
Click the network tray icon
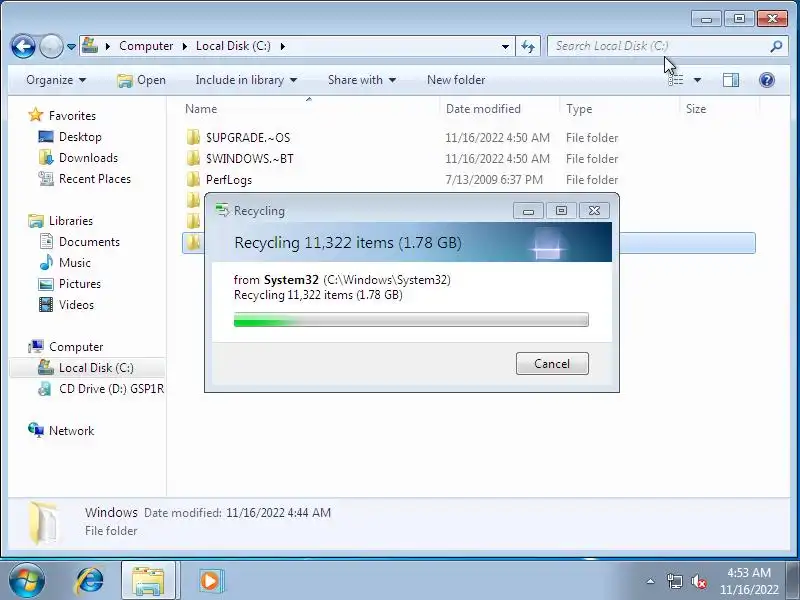point(674,581)
